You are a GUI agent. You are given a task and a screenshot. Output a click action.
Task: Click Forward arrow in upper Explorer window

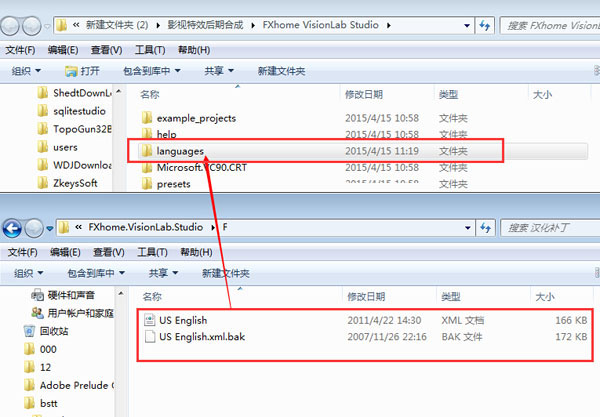[31, 26]
